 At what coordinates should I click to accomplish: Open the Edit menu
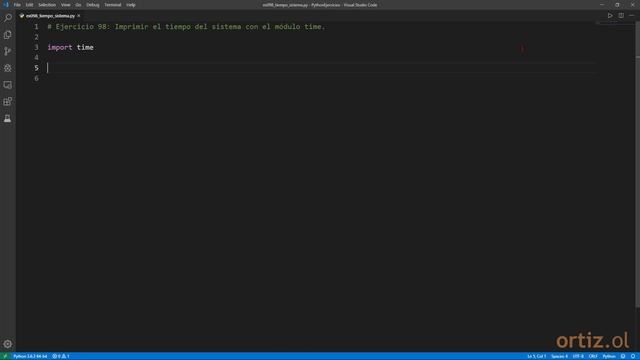[x=29, y=5]
